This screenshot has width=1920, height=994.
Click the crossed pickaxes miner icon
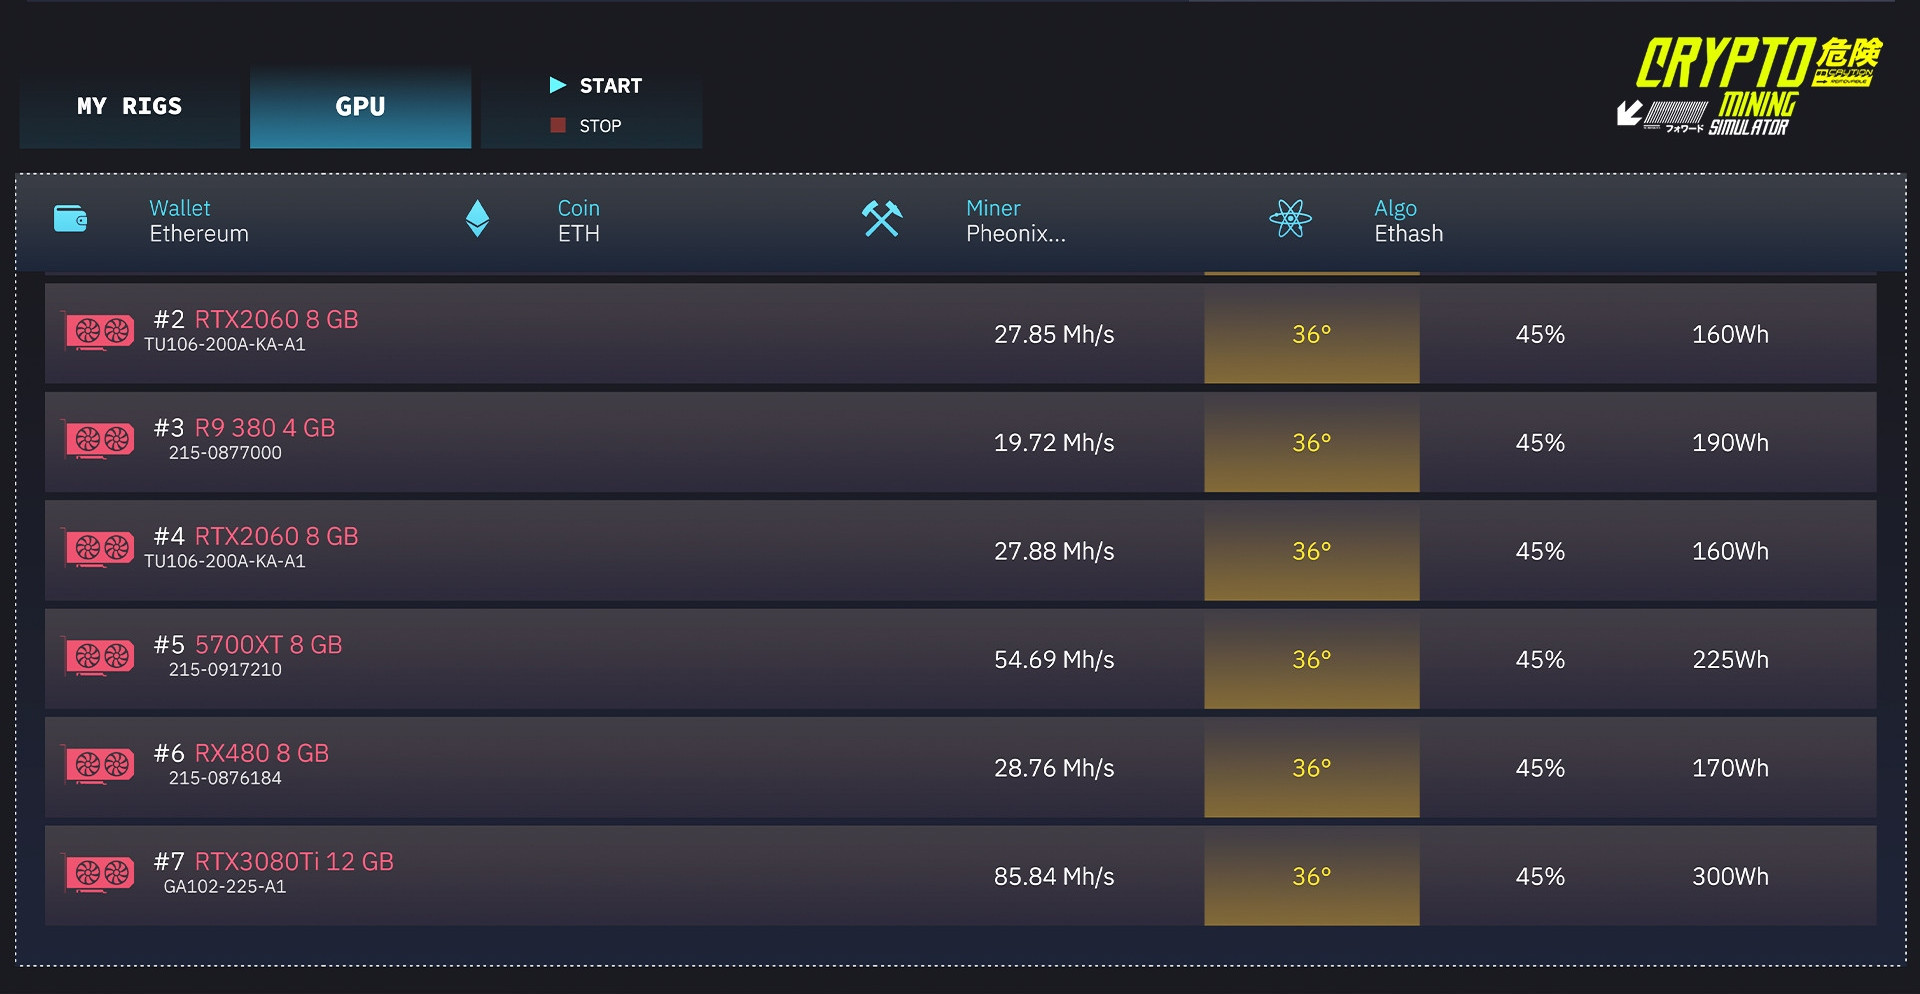click(882, 219)
